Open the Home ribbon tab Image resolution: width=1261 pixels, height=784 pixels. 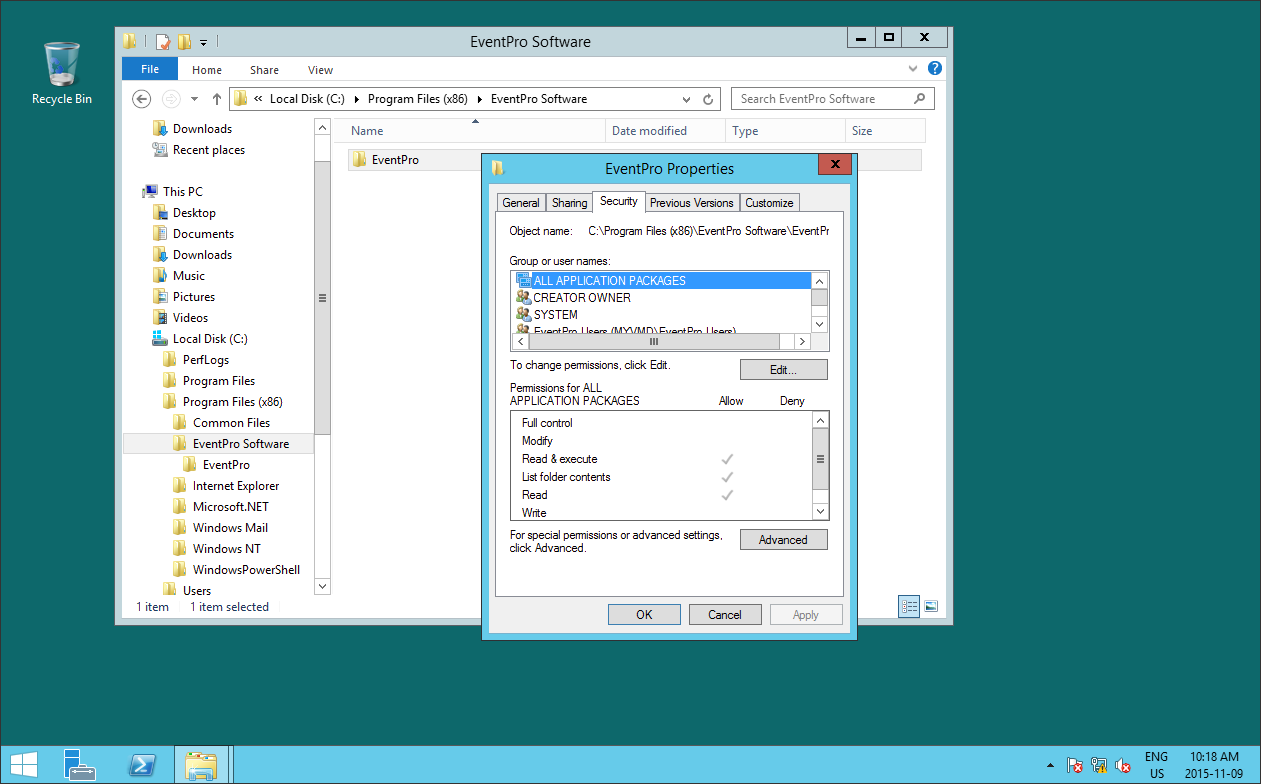tap(207, 70)
